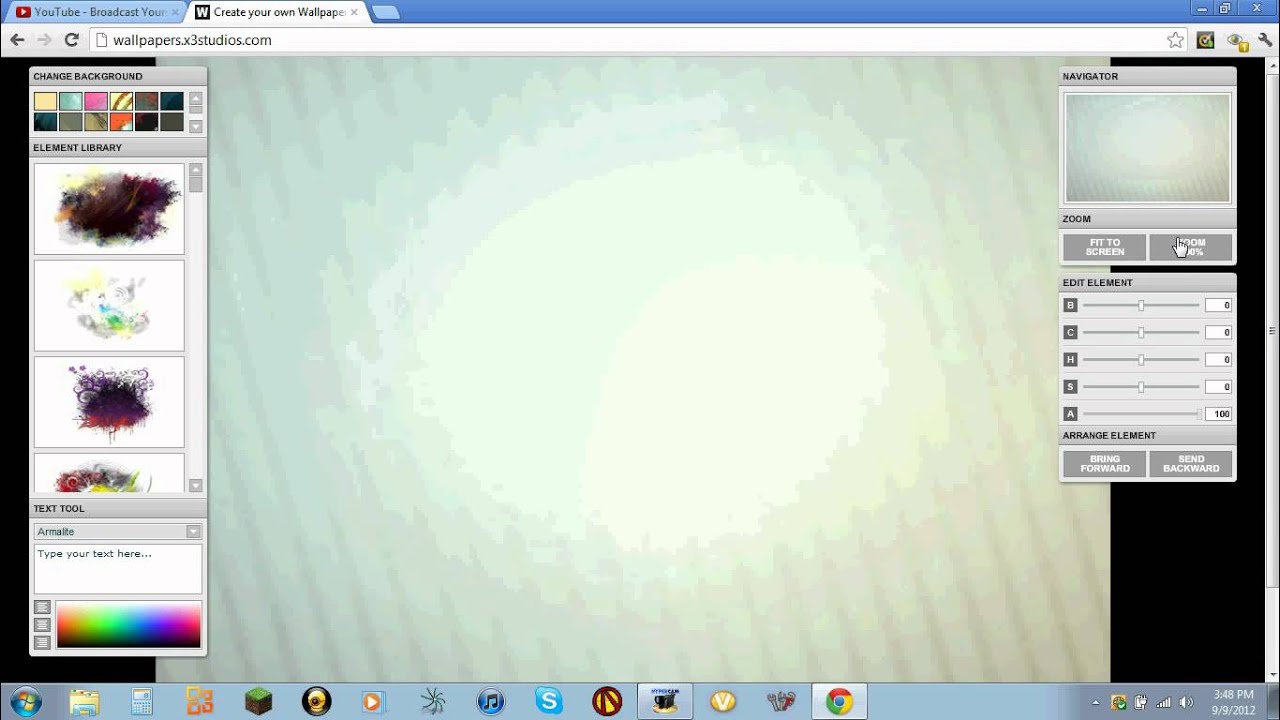Close the Create your own Wallpaper tab
This screenshot has width=1280, height=720.
[x=354, y=12]
